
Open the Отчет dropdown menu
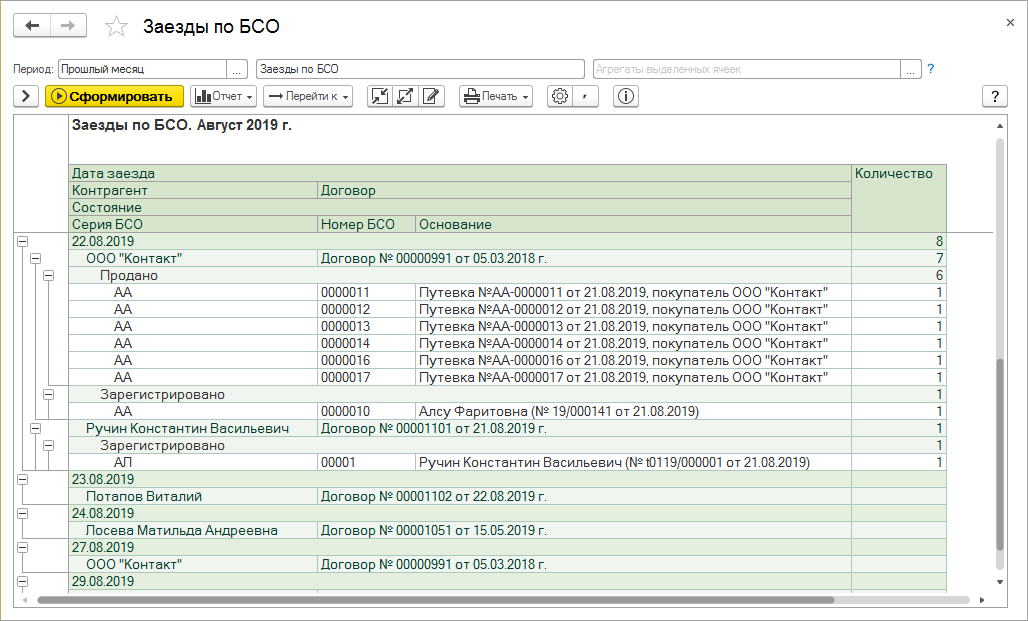tap(224, 96)
